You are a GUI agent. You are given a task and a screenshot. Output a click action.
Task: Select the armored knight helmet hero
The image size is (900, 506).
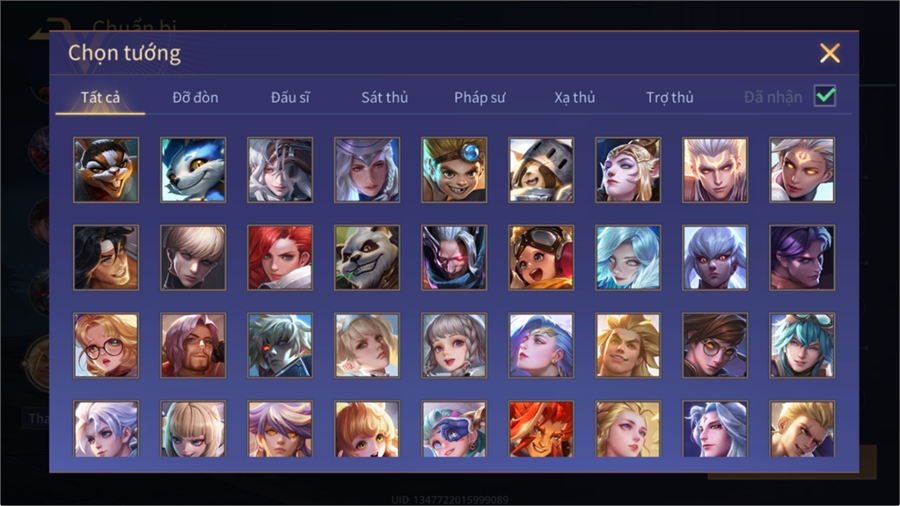click(x=541, y=170)
